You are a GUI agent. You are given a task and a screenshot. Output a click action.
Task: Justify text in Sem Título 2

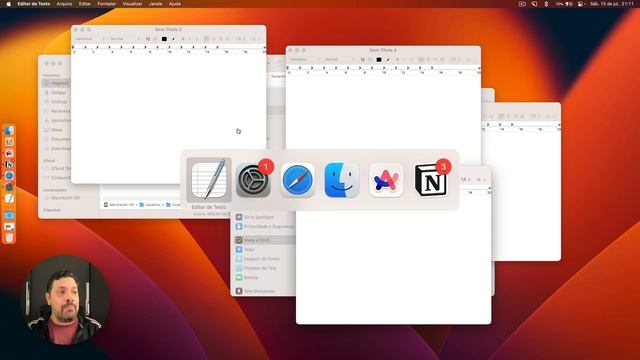tap(228, 39)
